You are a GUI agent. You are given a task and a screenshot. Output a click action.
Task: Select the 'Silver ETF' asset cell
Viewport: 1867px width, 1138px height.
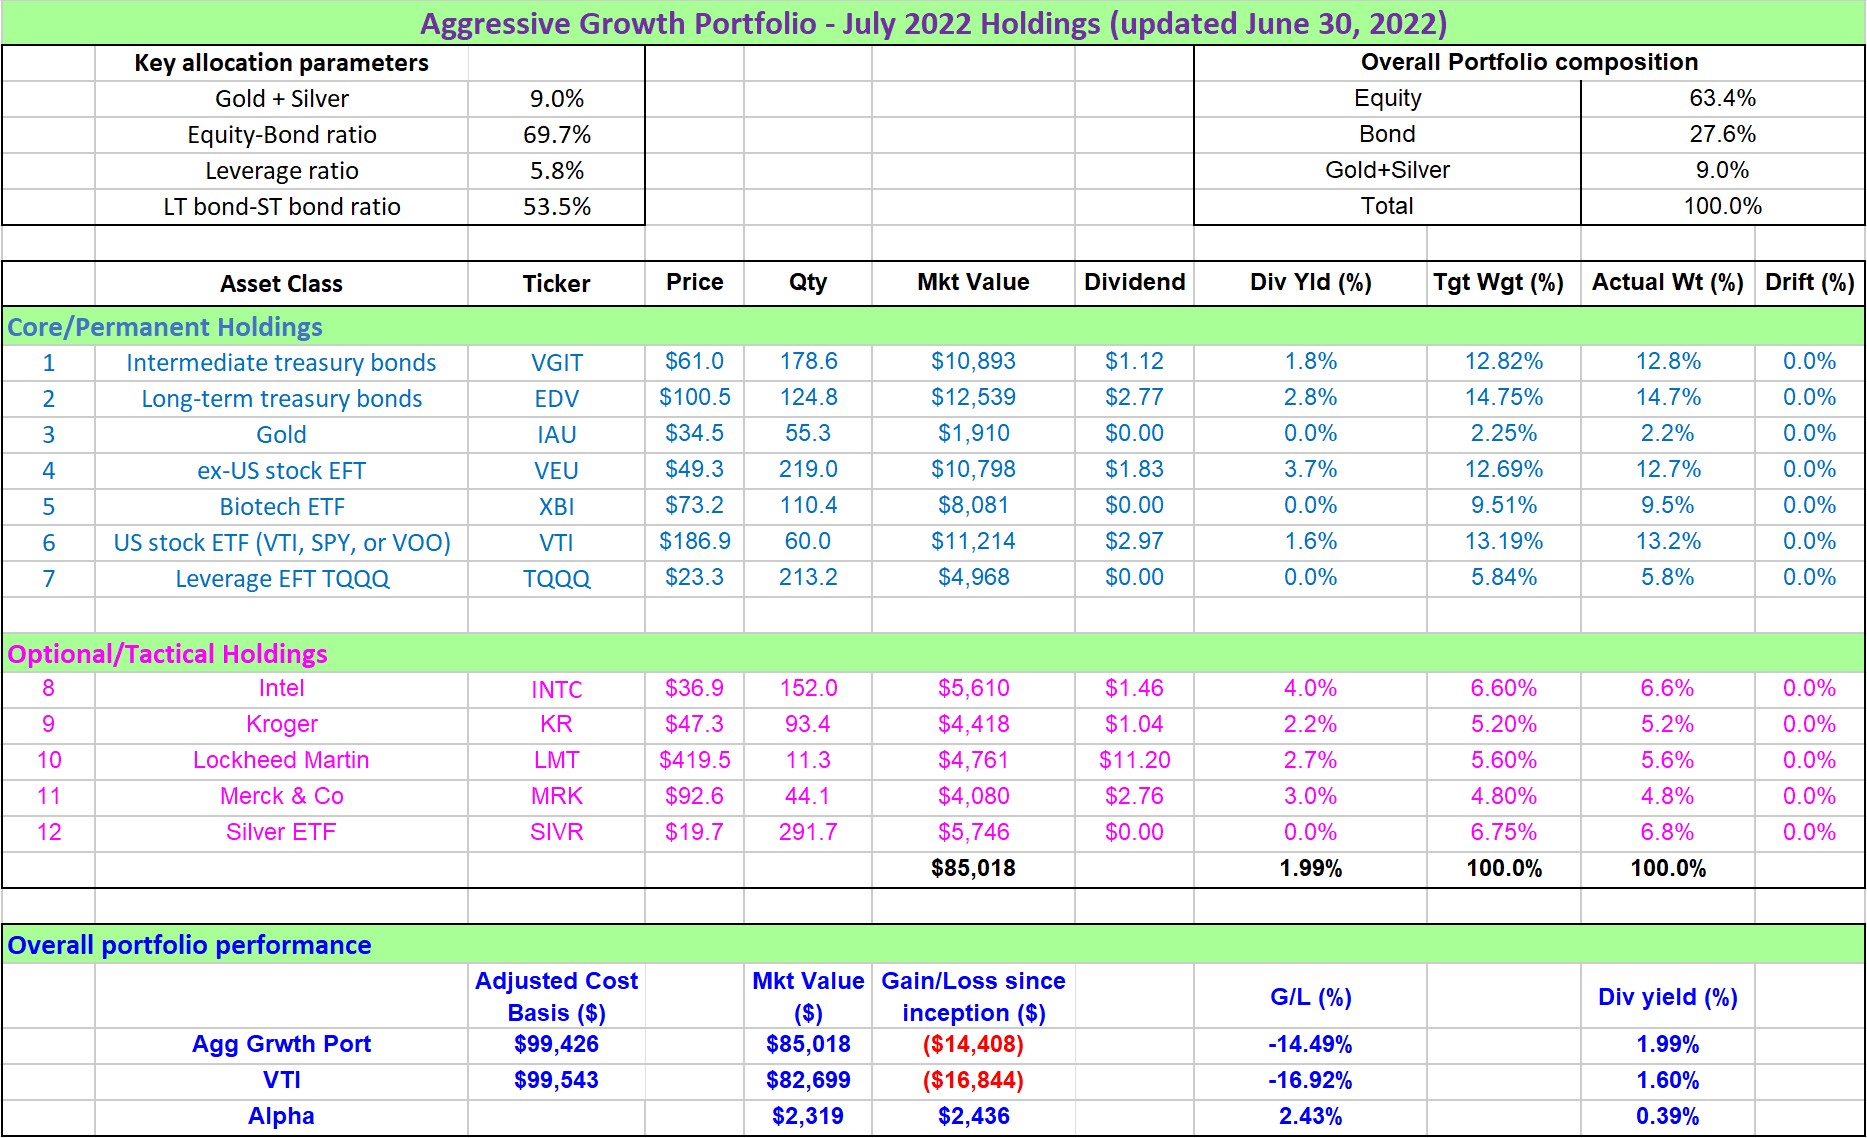tap(281, 833)
